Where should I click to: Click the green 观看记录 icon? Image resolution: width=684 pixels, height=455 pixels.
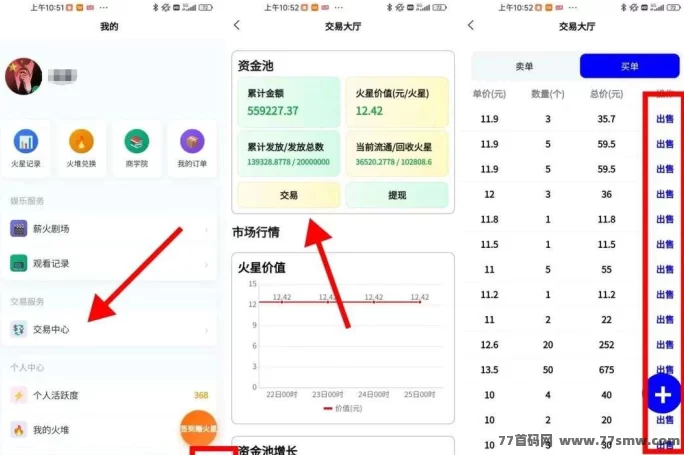point(18,263)
